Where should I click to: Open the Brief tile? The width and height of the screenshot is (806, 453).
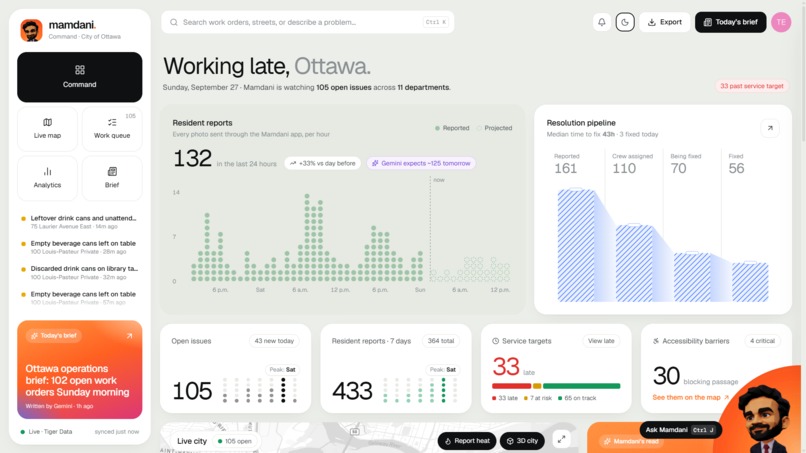pyautogui.click(x=112, y=178)
